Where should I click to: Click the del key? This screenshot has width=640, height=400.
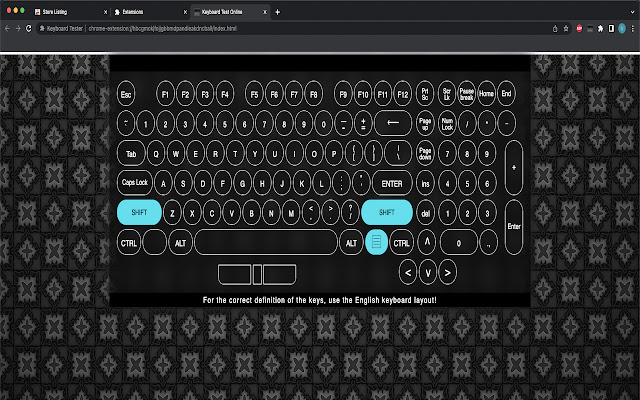(x=425, y=213)
